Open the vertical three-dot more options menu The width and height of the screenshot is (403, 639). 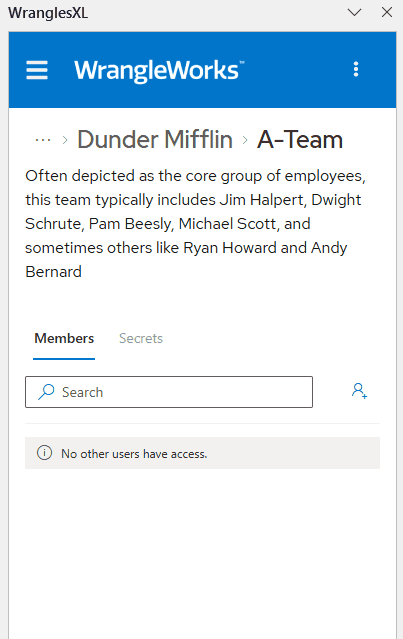pos(356,70)
